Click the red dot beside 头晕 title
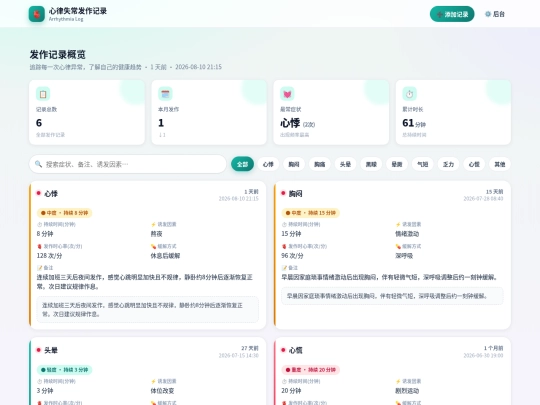 [x=39, y=350]
